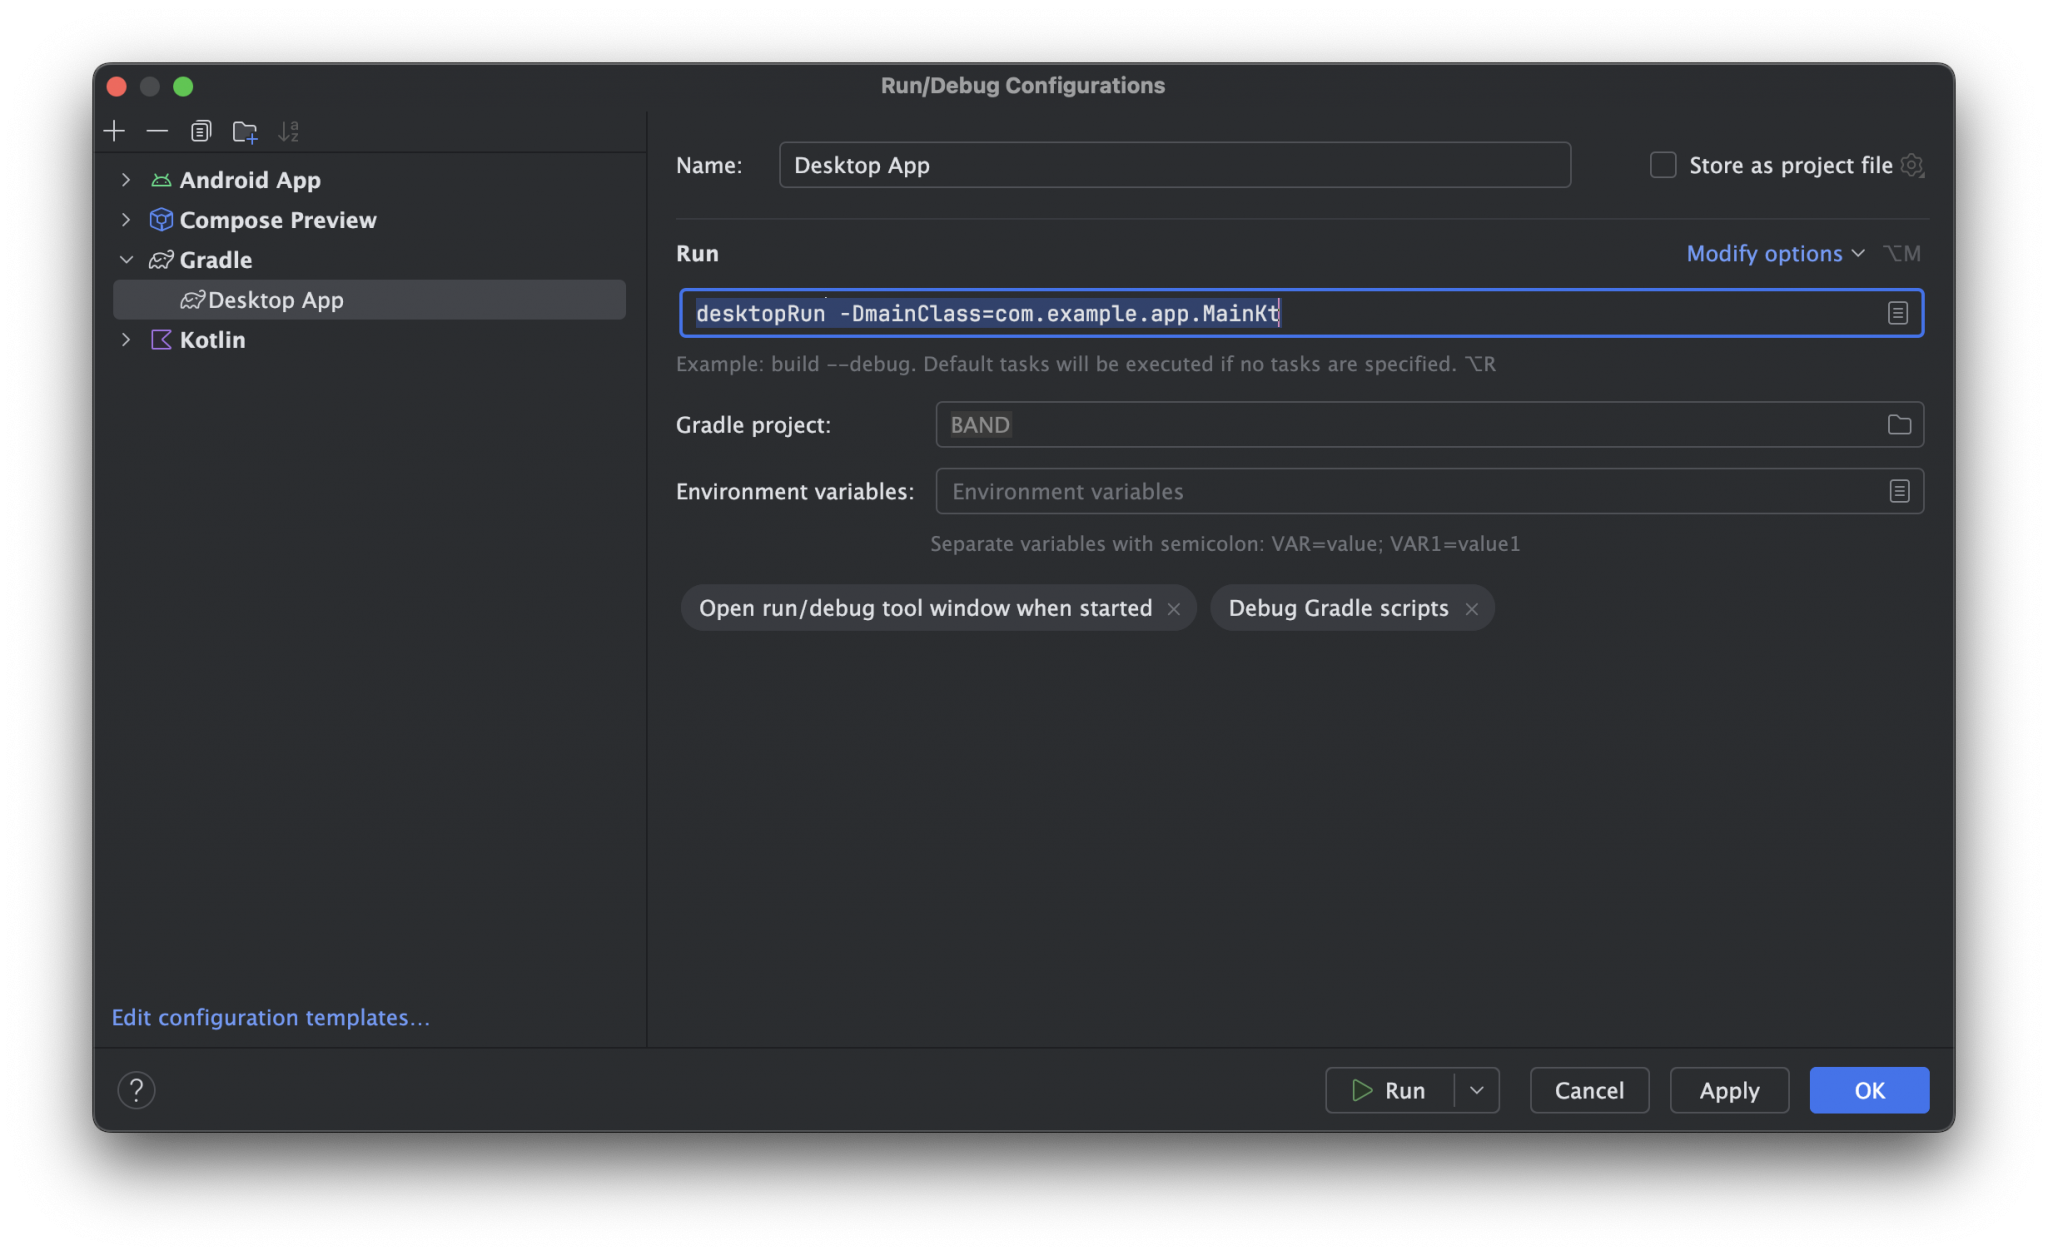2048x1255 pixels.
Task: Create a new configuration folder
Action: [245, 131]
